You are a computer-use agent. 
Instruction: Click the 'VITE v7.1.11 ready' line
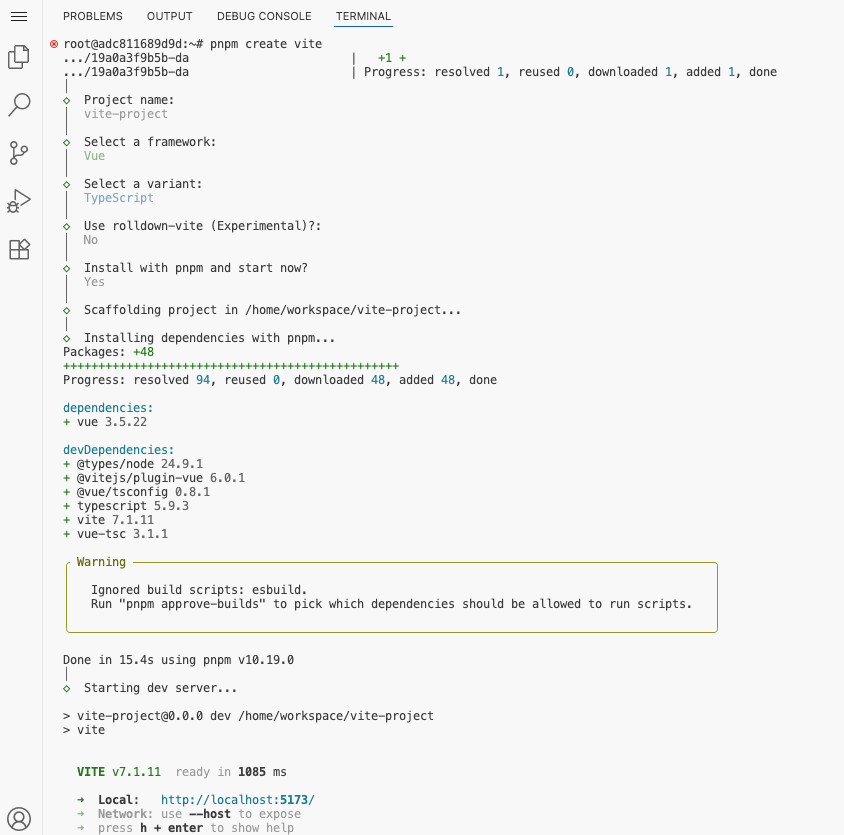point(181,772)
